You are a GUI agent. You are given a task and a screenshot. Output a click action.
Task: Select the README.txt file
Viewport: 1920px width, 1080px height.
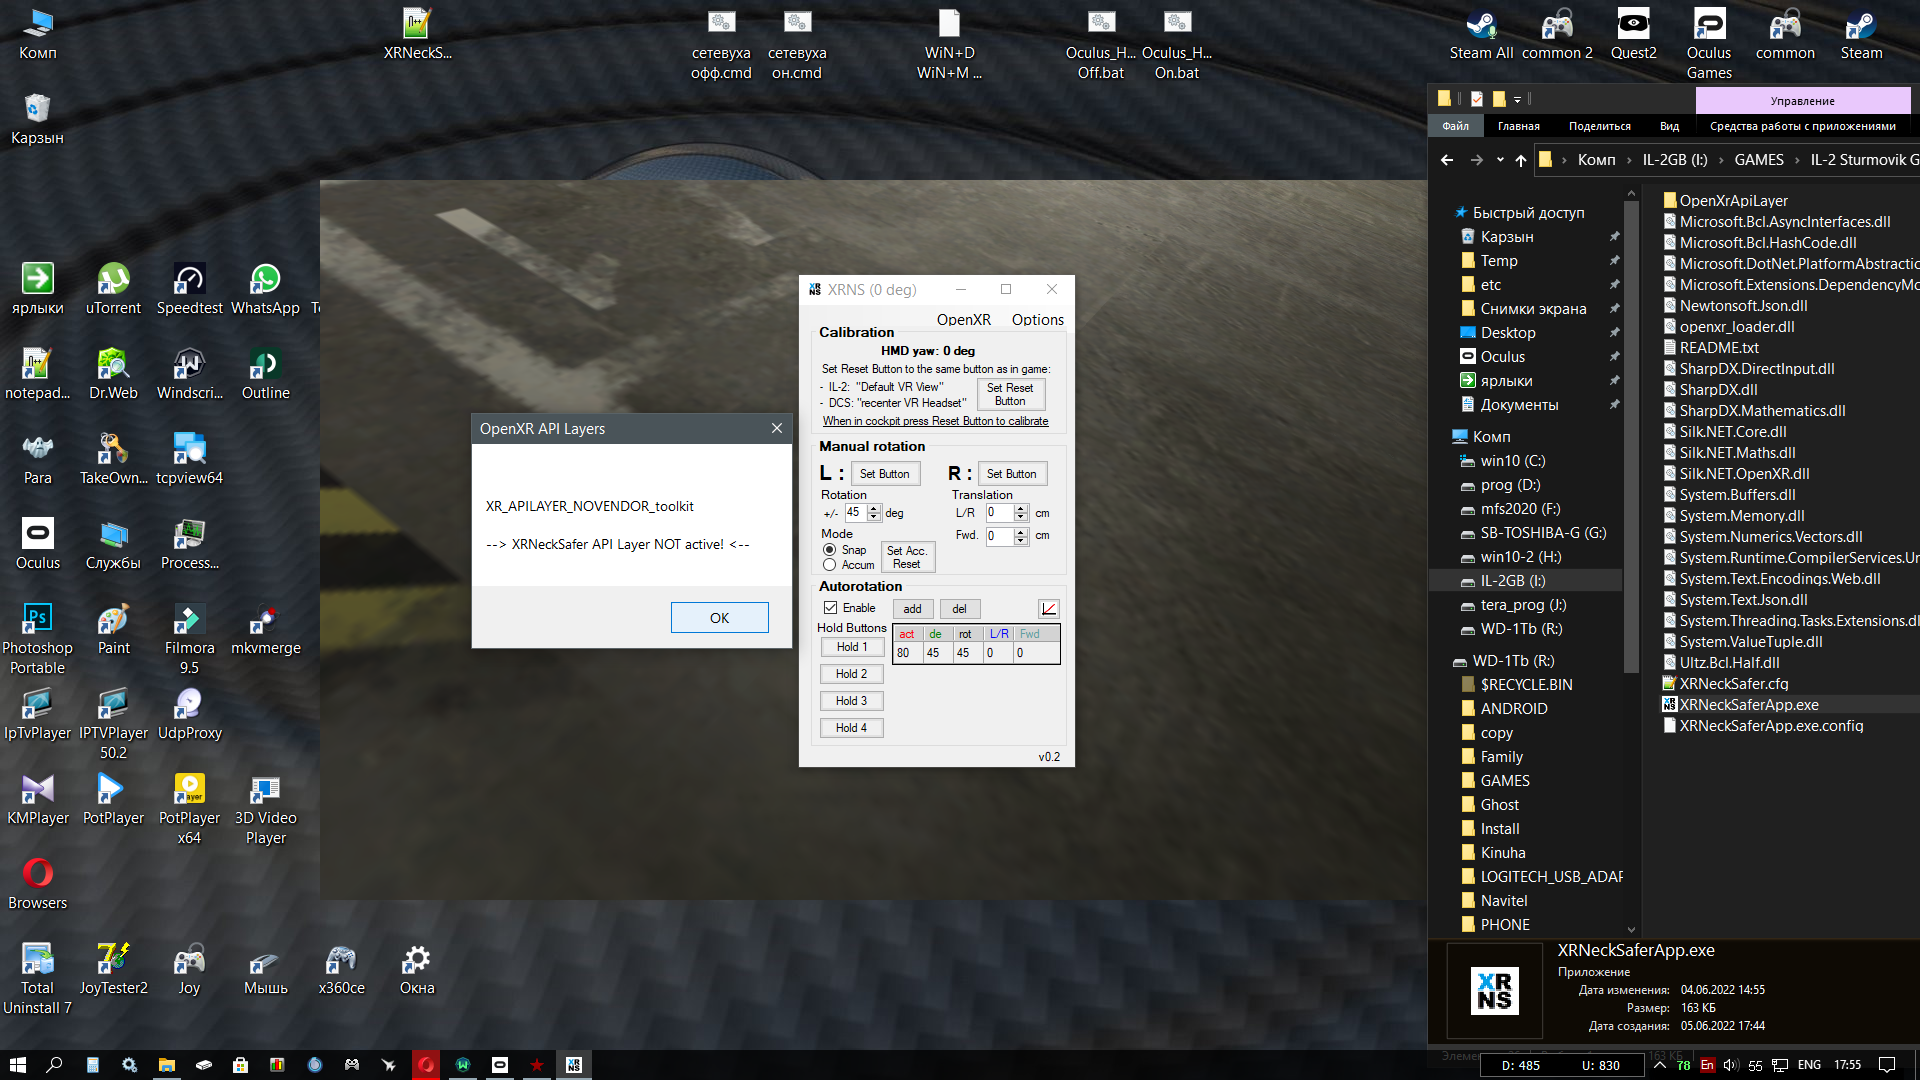click(x=1718, y=348)
